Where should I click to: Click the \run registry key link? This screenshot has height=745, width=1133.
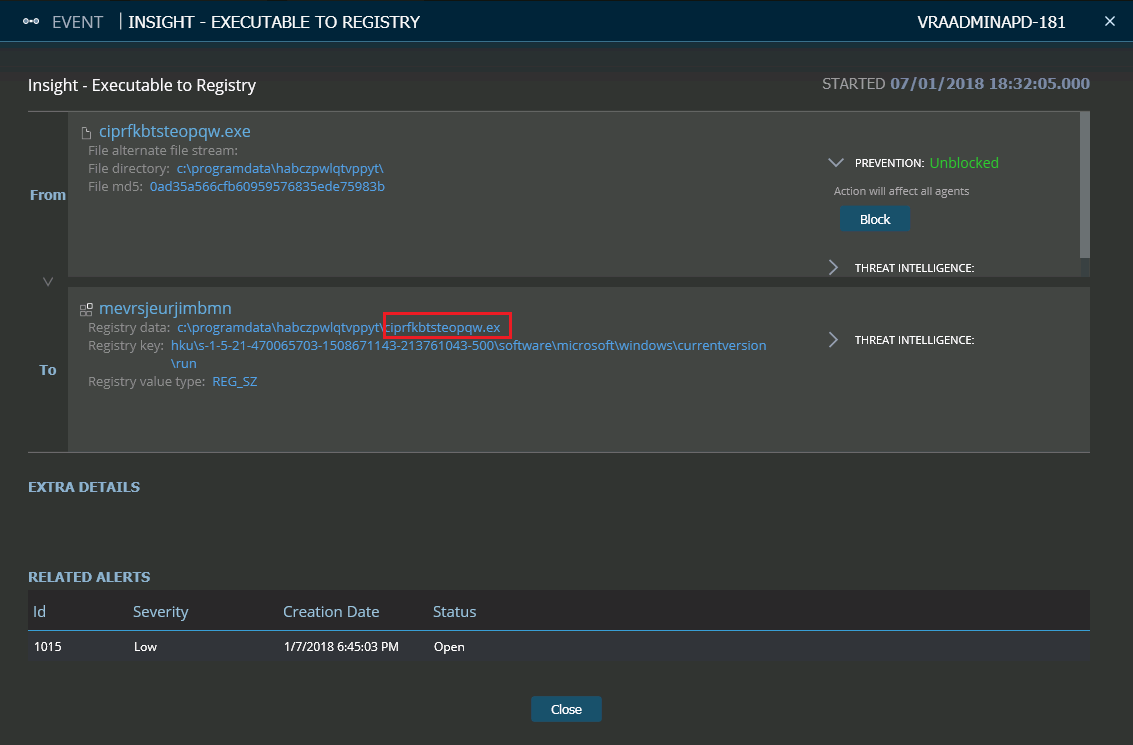[184, 363]
